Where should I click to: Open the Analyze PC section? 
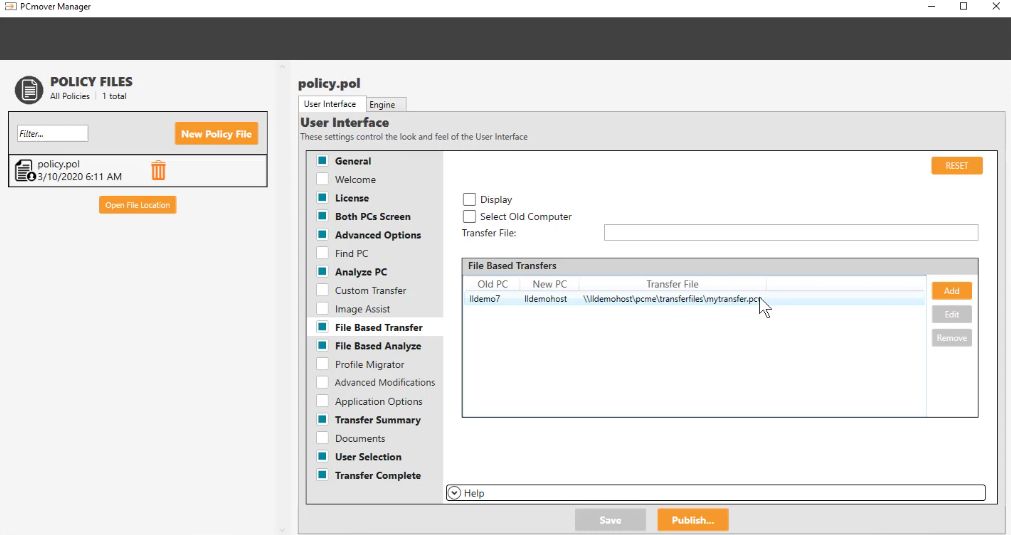coord(361,272)
